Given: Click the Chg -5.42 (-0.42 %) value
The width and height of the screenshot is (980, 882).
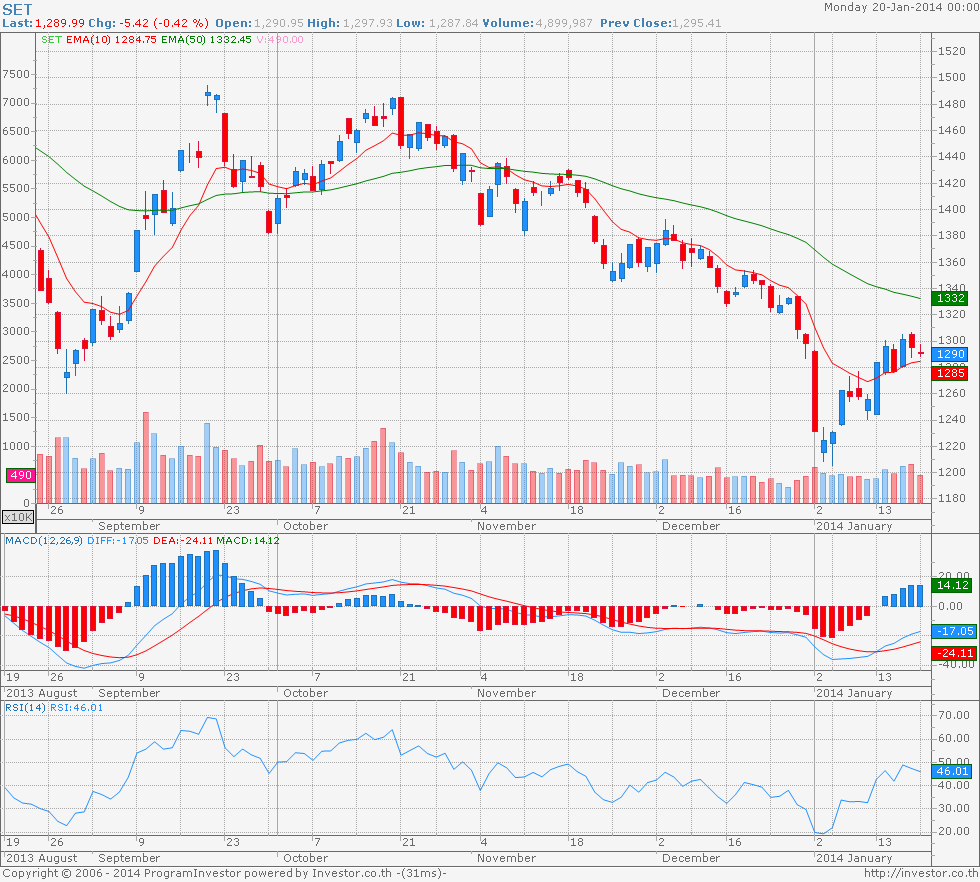Looking at the screenshot, I should pyautogui.click(x=164, y=23).
